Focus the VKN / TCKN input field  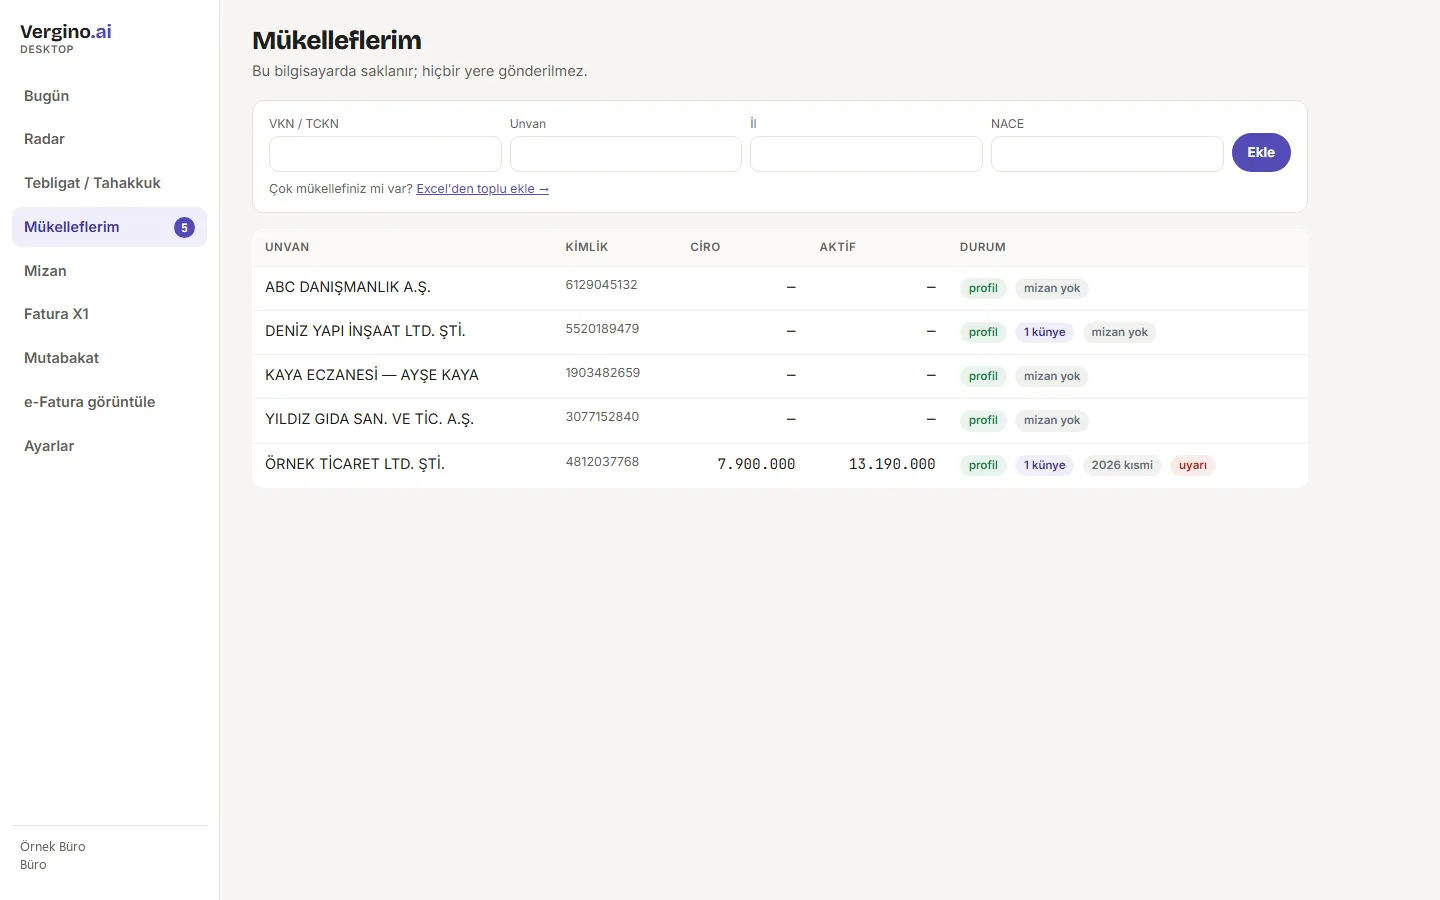click(x=385, y=154)
